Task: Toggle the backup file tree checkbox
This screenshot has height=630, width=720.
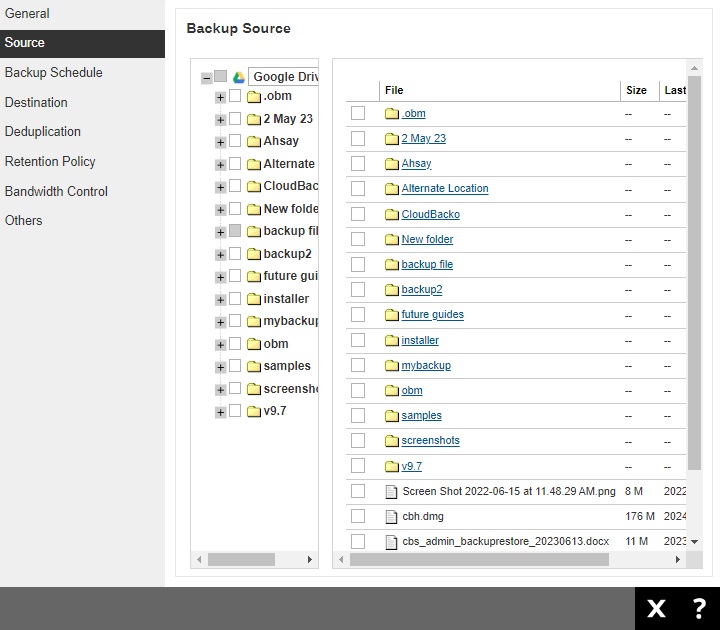Action: click(x=235, y=231)
